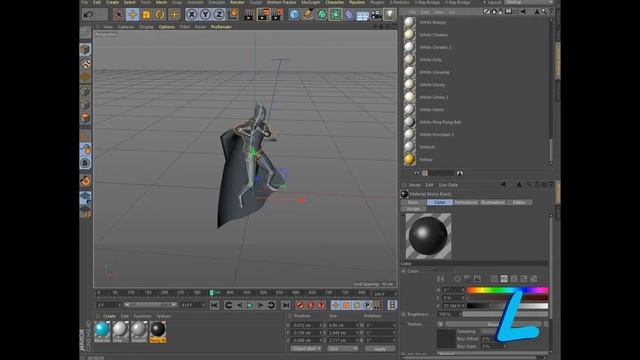640x360 pixels.
Task: Toggle Z axis lock
Action: pos(219,15)
